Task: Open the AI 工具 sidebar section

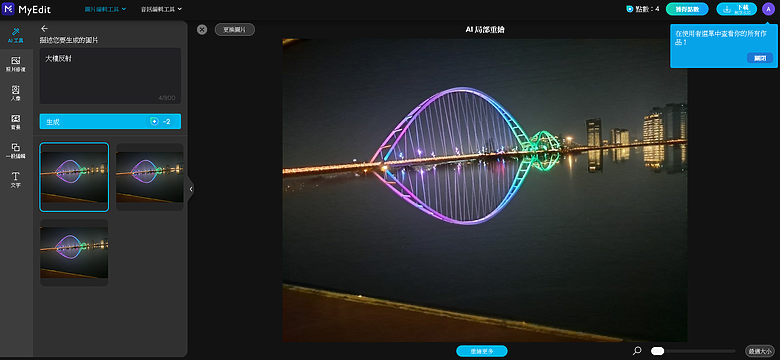Action: [x=15, y=35]
